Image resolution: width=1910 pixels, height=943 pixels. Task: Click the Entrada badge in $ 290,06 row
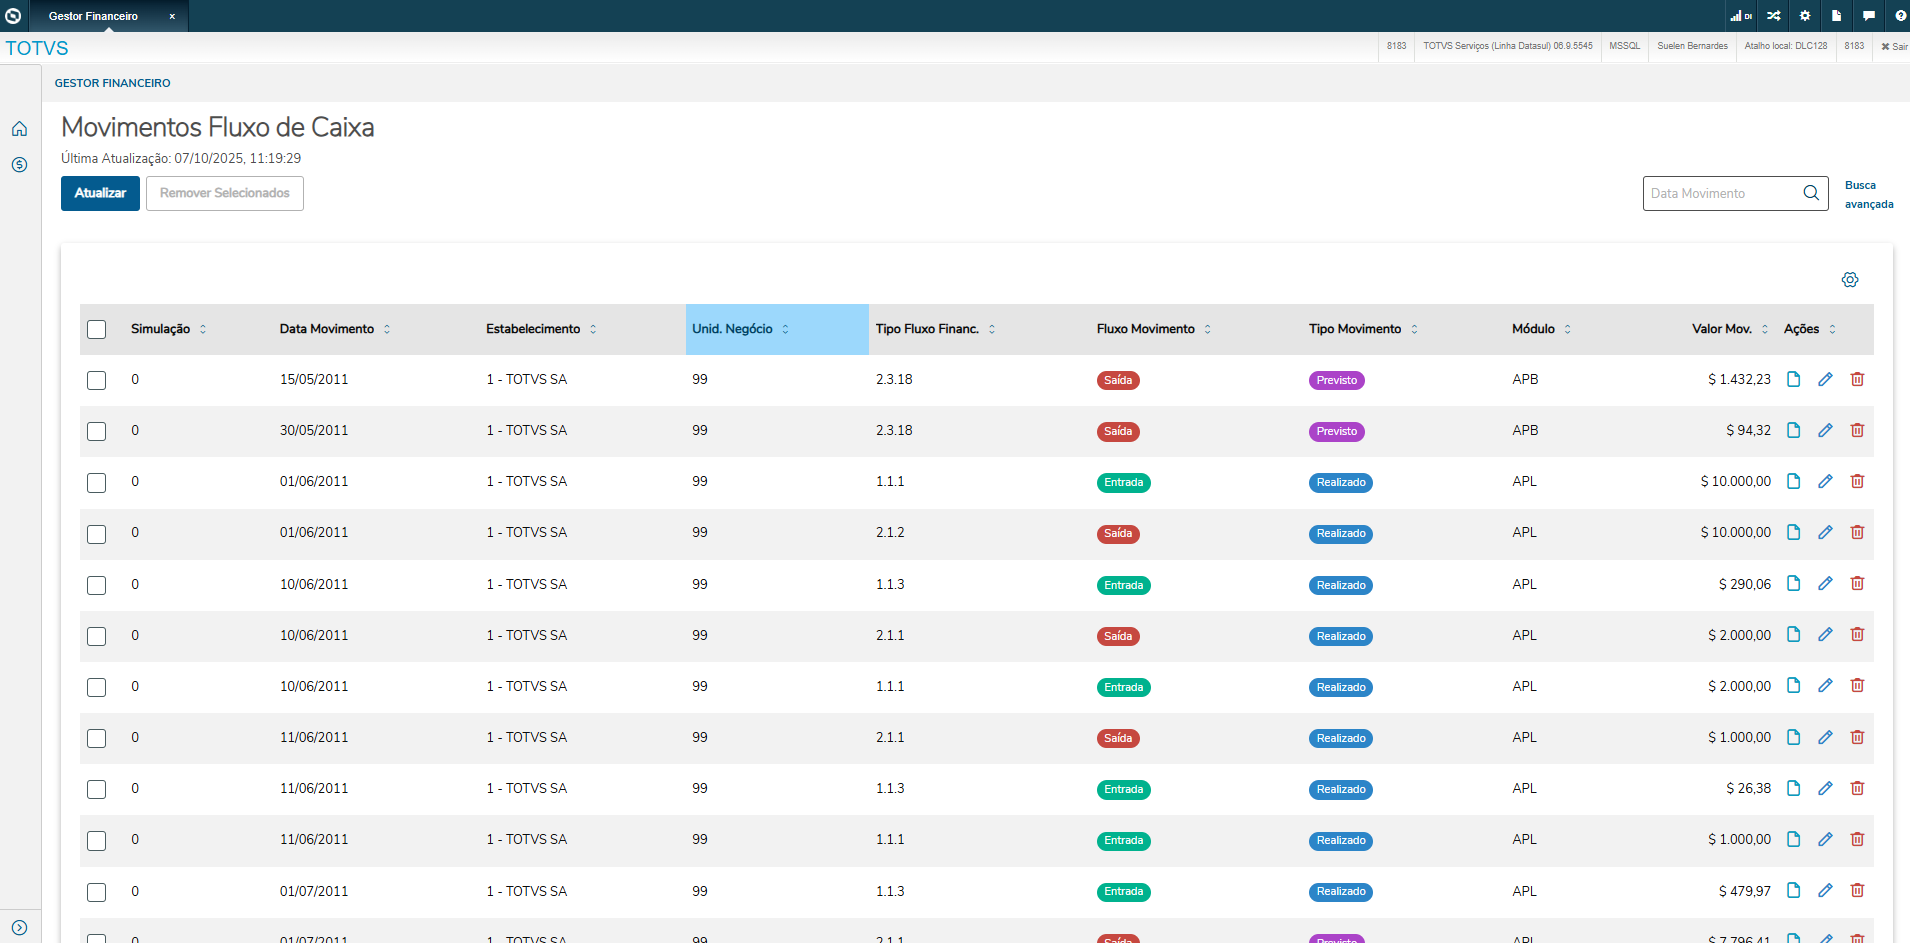1123,585
